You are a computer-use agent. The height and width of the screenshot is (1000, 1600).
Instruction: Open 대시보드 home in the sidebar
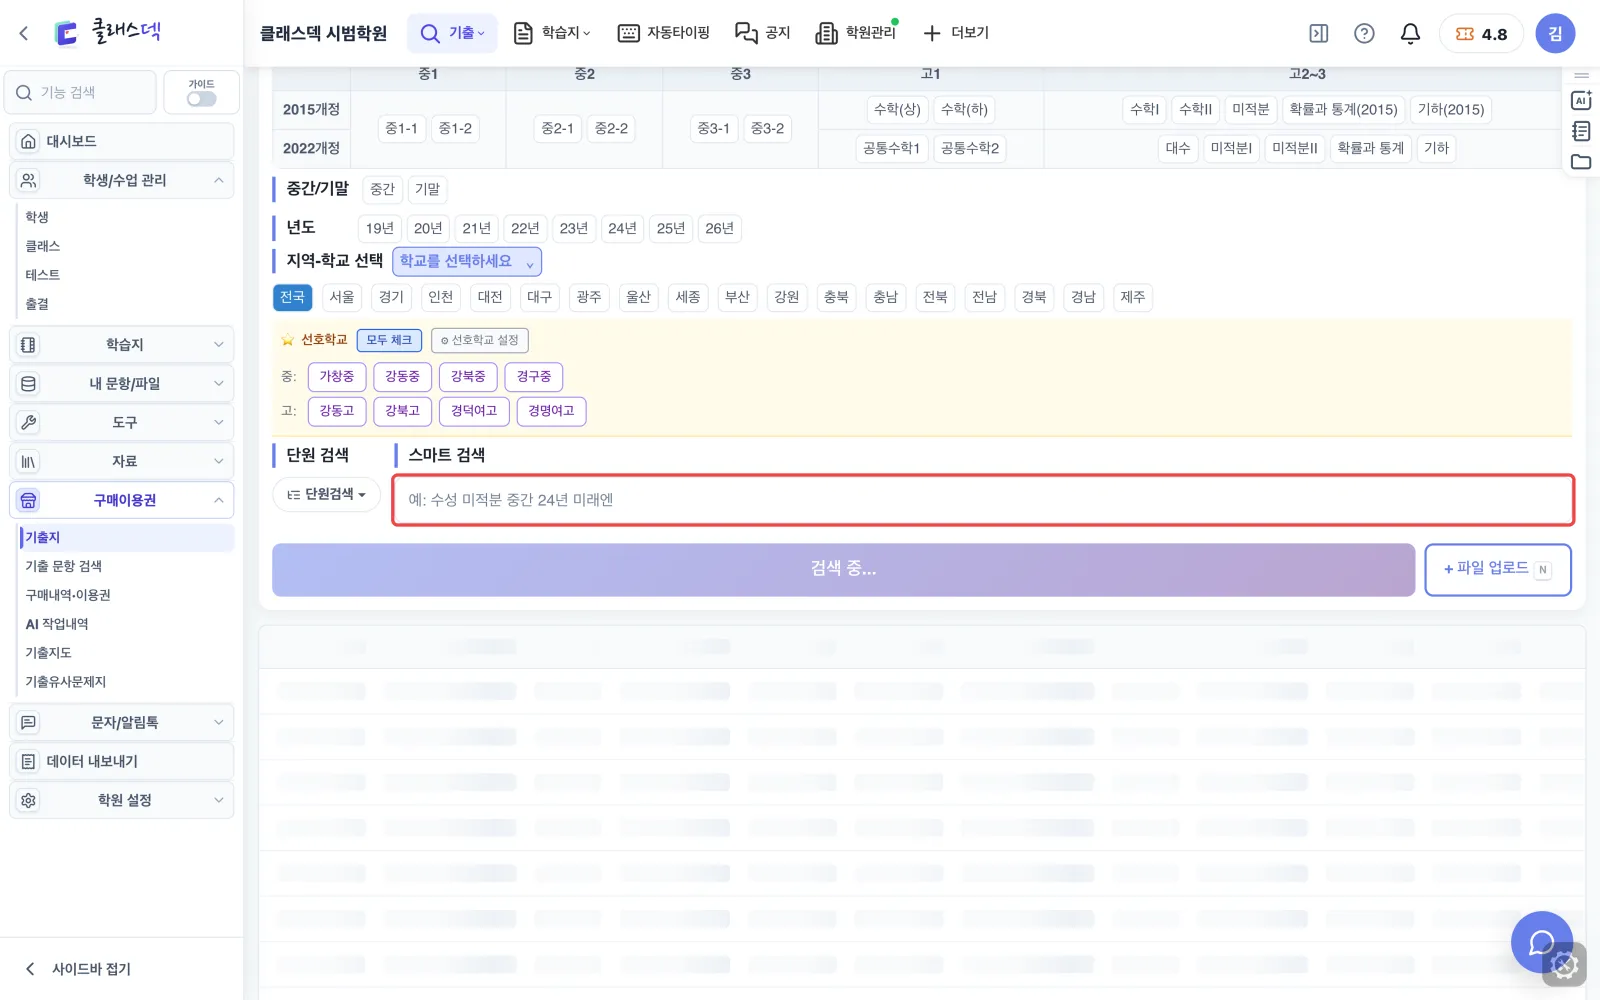[x=122, y=141]
